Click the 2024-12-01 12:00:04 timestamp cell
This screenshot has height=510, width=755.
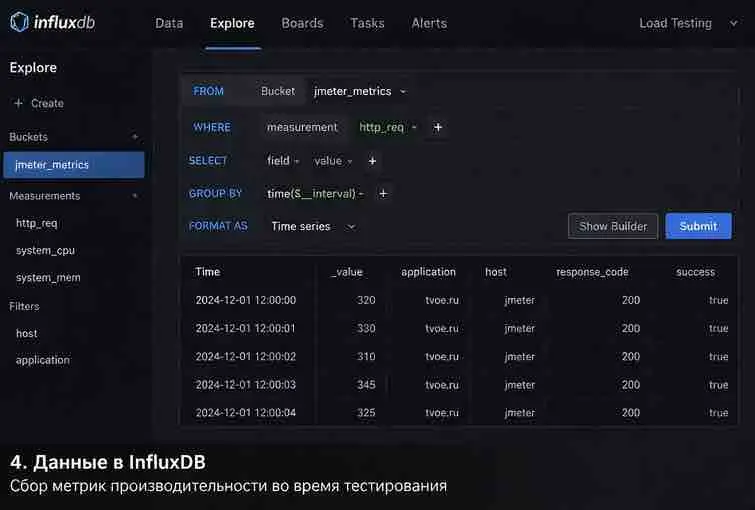pyautogui.click(x=246, y=413)
